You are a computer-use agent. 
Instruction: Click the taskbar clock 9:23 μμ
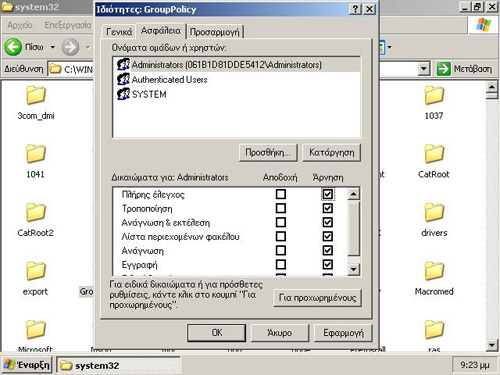click(475, 365)
